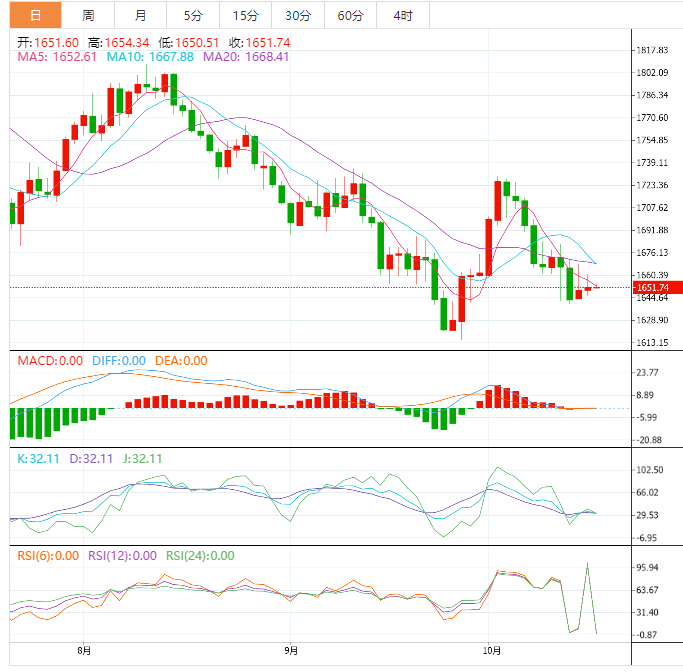Image resolution: width=683 pixels, height=672 pixels.
Task: Switch to the 周 weekly tab
Action: tap(88, 15)
